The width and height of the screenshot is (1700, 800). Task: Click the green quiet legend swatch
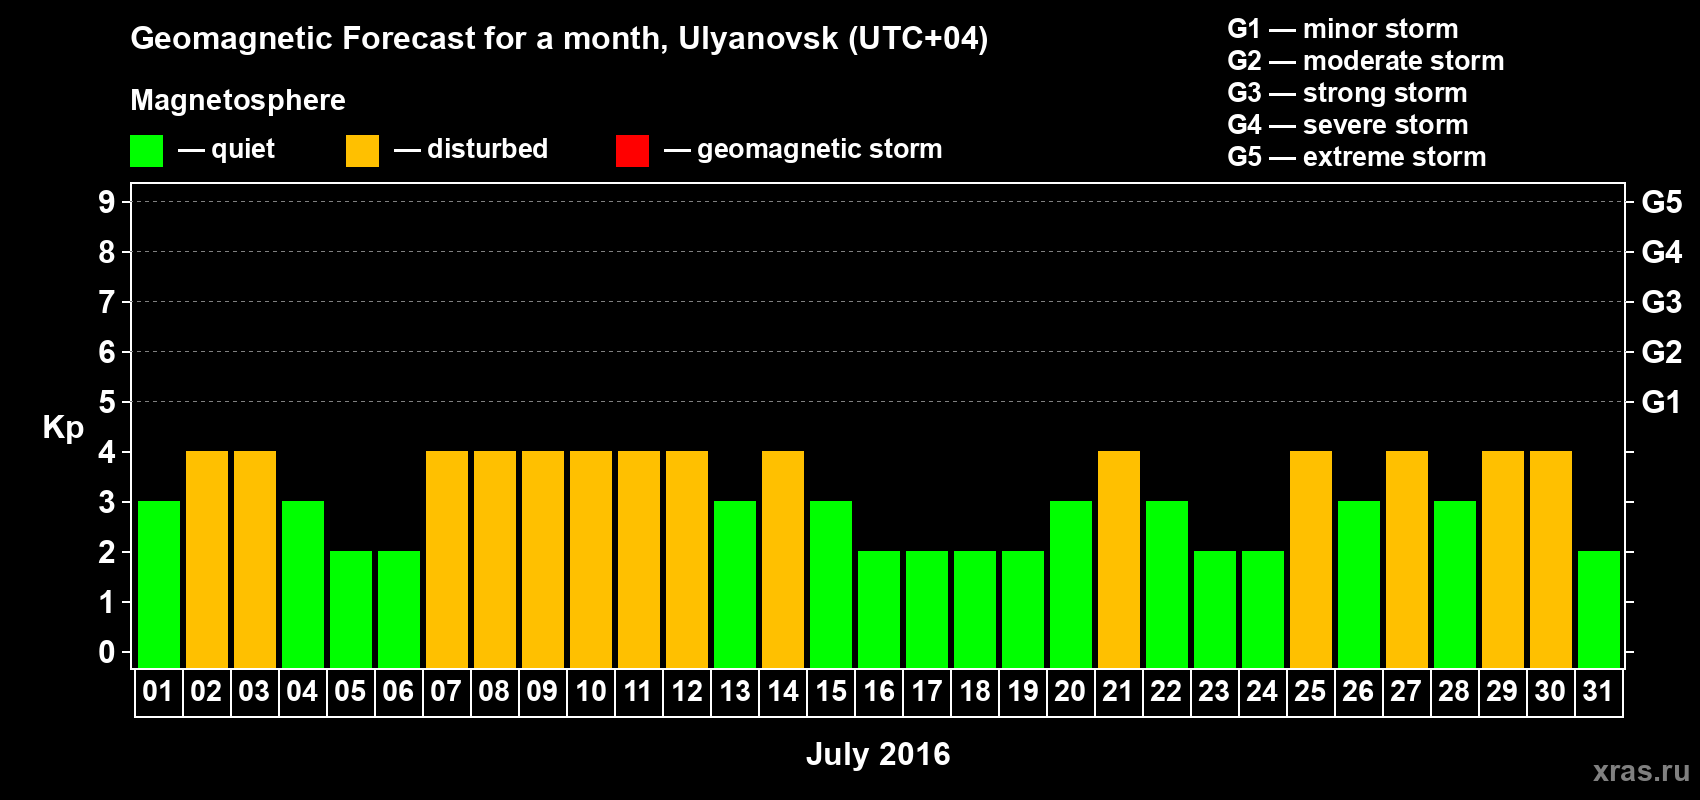click(146, 151)
